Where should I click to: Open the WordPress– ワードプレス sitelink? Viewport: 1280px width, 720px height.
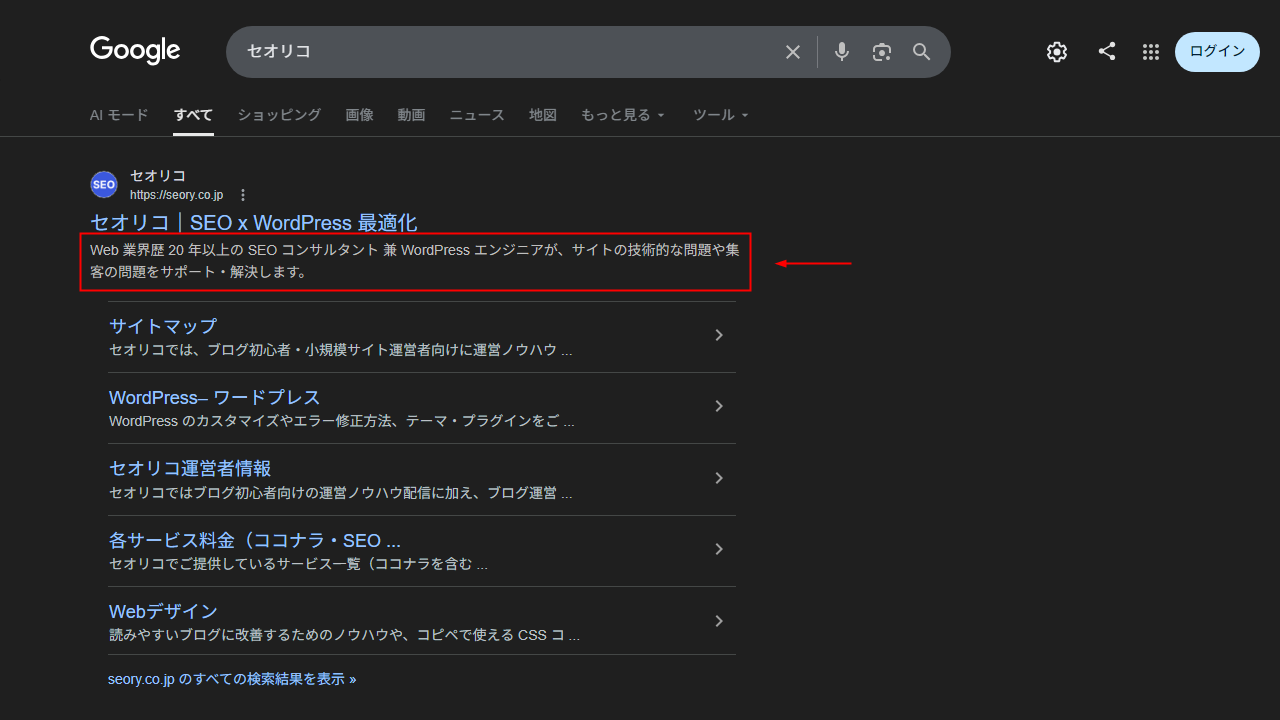[x=214, y=397]
